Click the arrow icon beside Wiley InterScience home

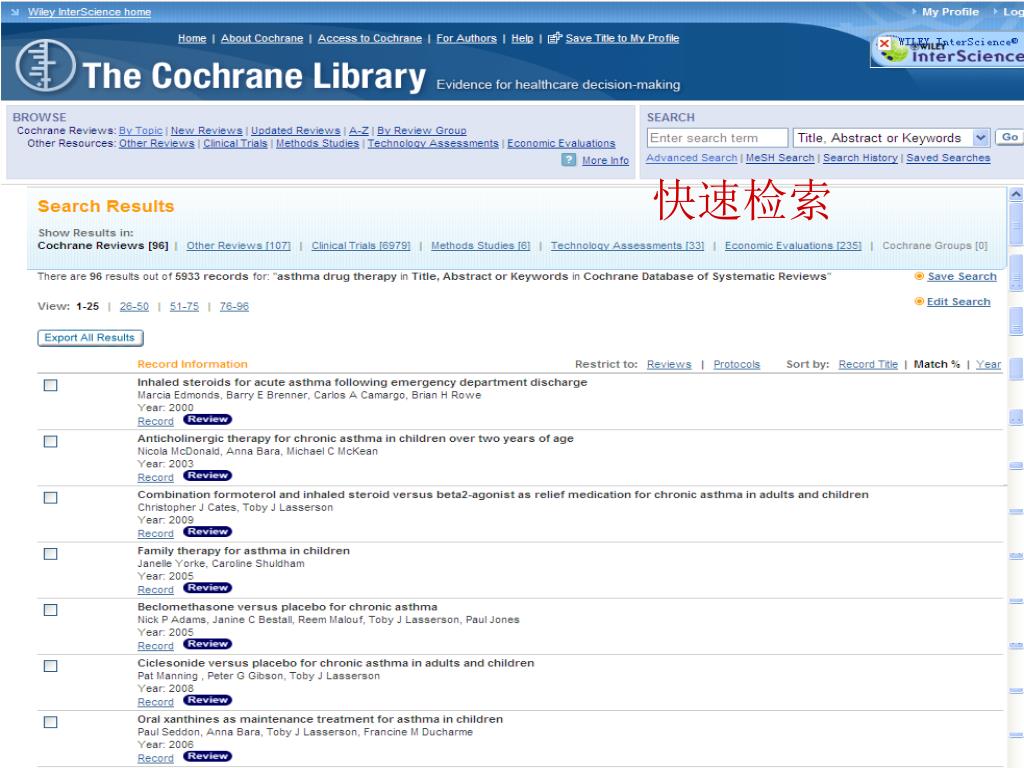pos(15,12)
